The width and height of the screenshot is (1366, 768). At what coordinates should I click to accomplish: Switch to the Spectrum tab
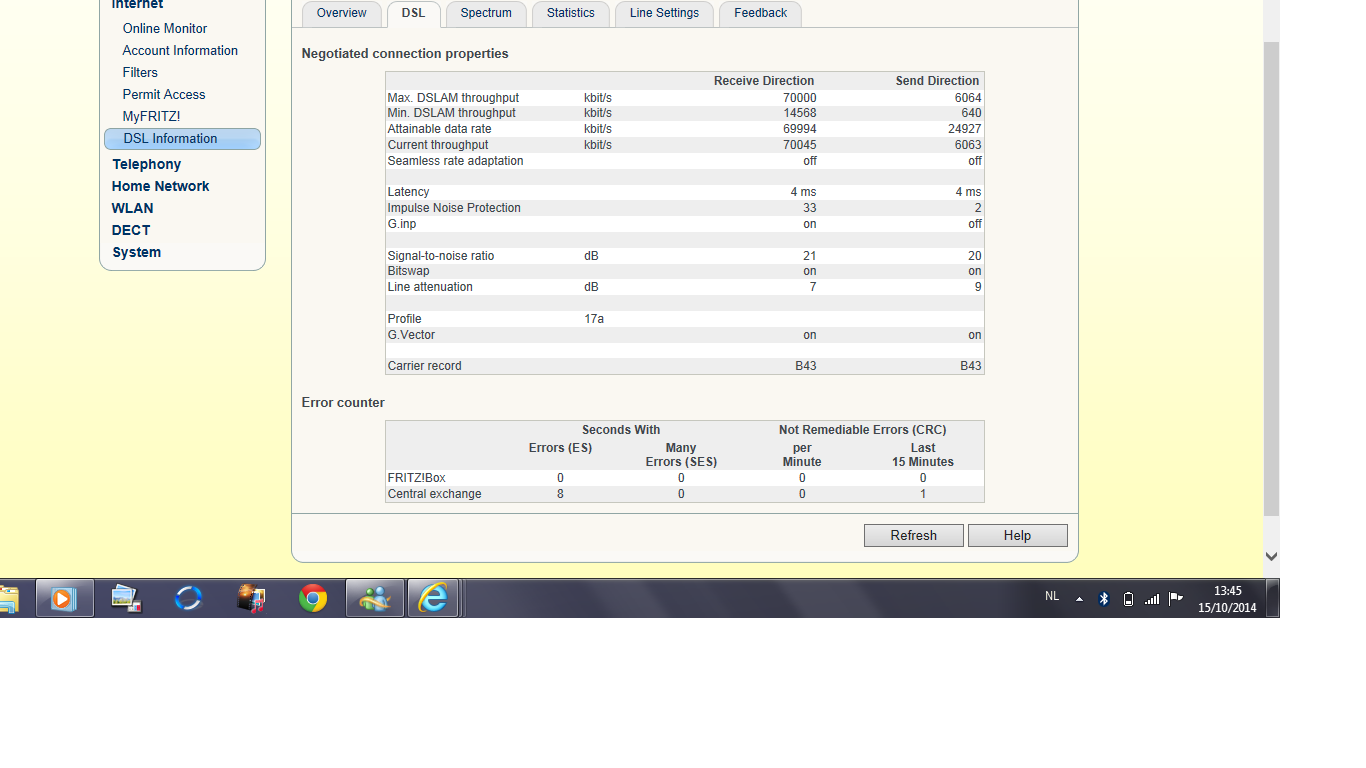486,13
